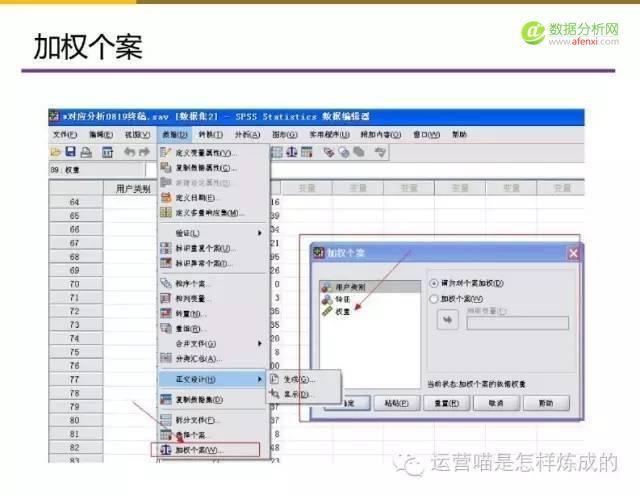Click the 复制数据属性 menu icon
Screen dimensions: 640x495
click(166, 167)
